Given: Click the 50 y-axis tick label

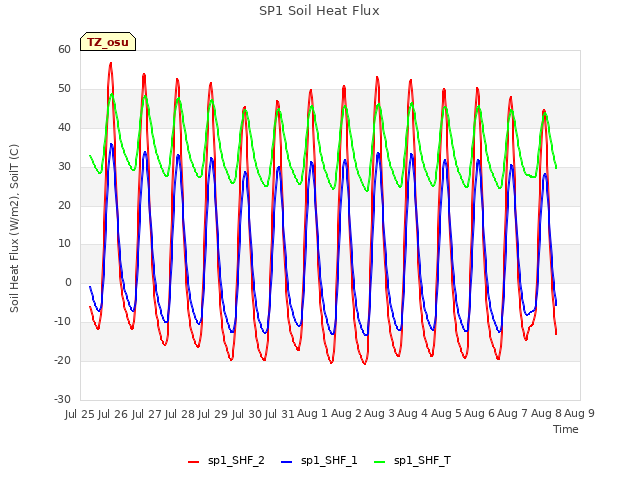Looking at the screenshot, I should (x=64, y=89).
